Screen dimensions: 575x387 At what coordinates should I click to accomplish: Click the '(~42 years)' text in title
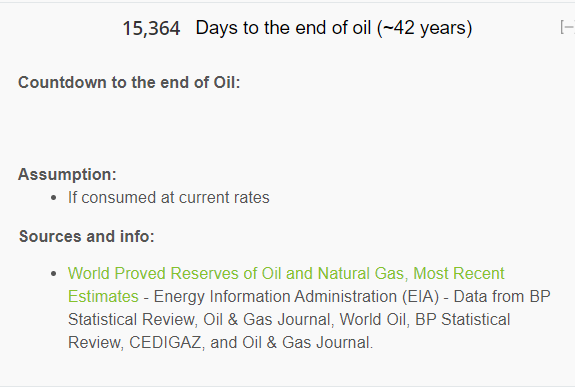[x=425, y=28]
